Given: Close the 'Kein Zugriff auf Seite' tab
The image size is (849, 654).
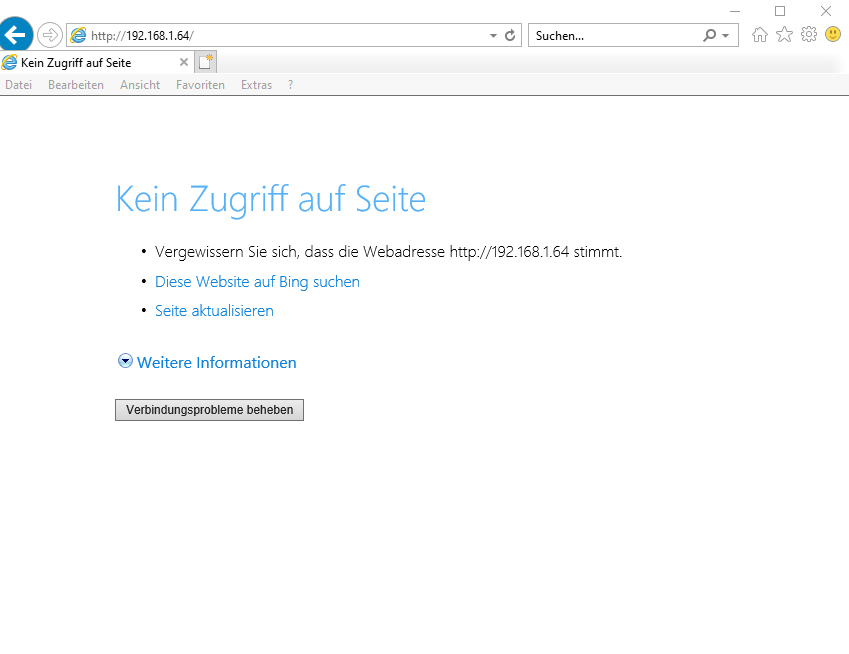Looking at the screenshot, I should [183, 63].
